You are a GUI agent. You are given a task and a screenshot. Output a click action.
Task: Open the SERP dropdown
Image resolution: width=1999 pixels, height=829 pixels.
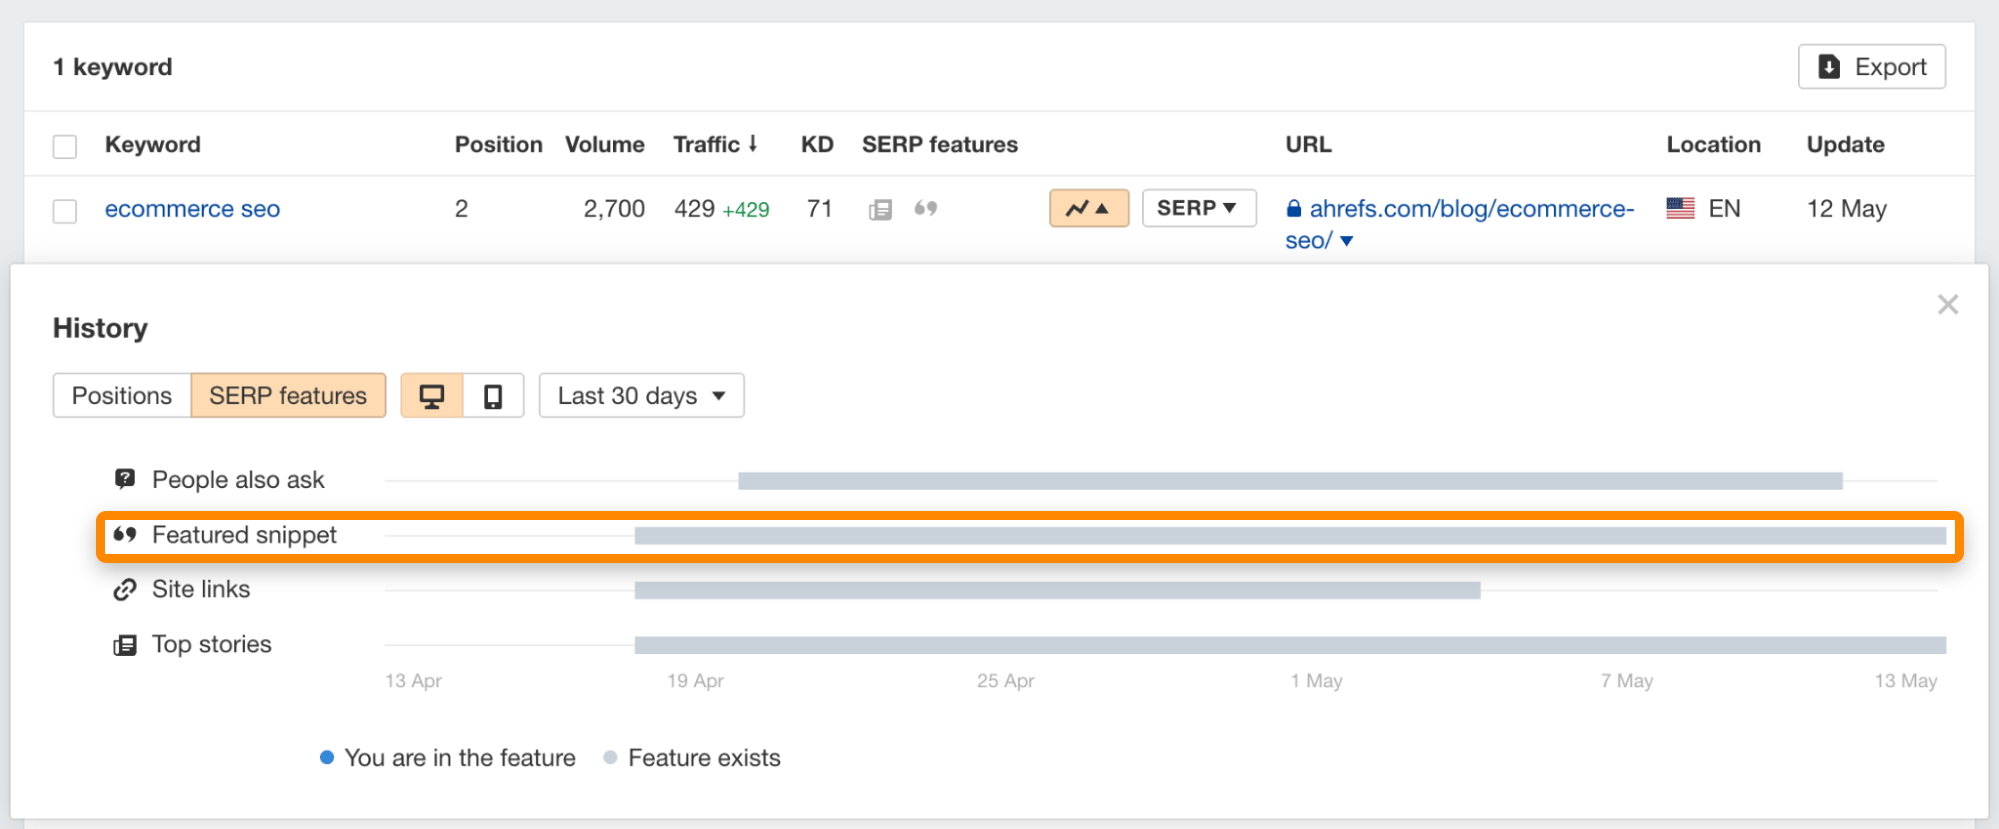click(x=1198, y=208)
